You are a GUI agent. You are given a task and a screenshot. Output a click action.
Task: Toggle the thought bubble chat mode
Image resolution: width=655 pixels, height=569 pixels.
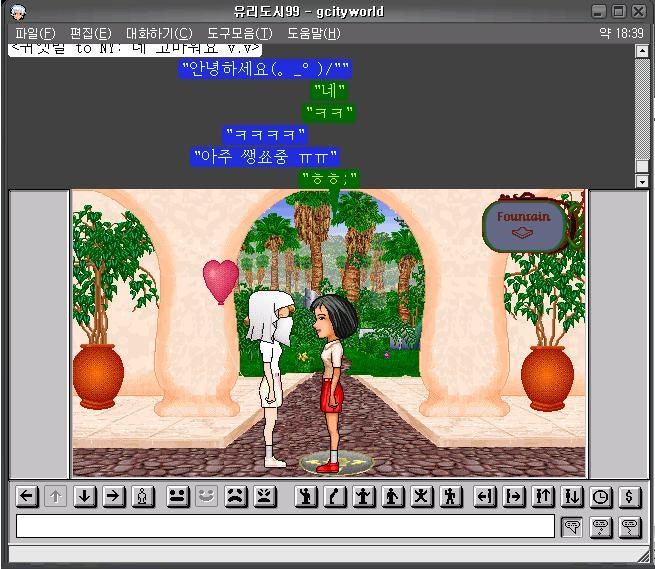coord(601,527)
